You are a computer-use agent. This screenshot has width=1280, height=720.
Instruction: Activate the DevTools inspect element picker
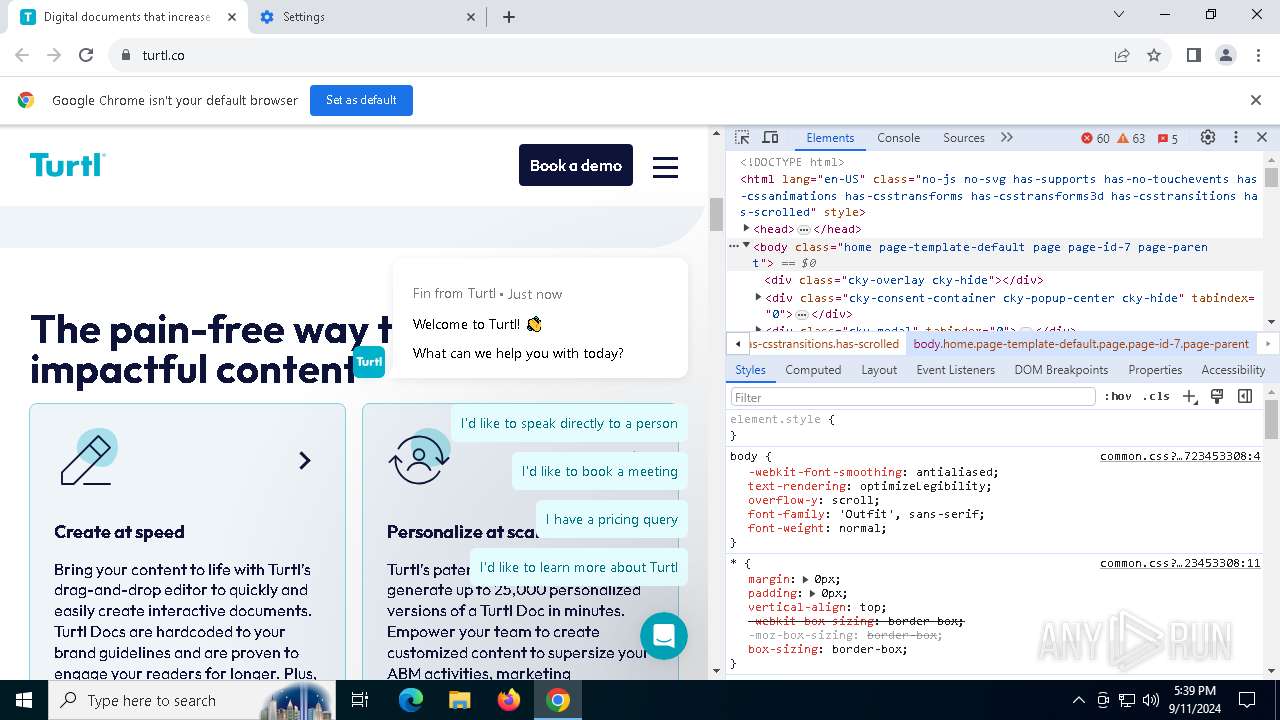tap(742, 138)
